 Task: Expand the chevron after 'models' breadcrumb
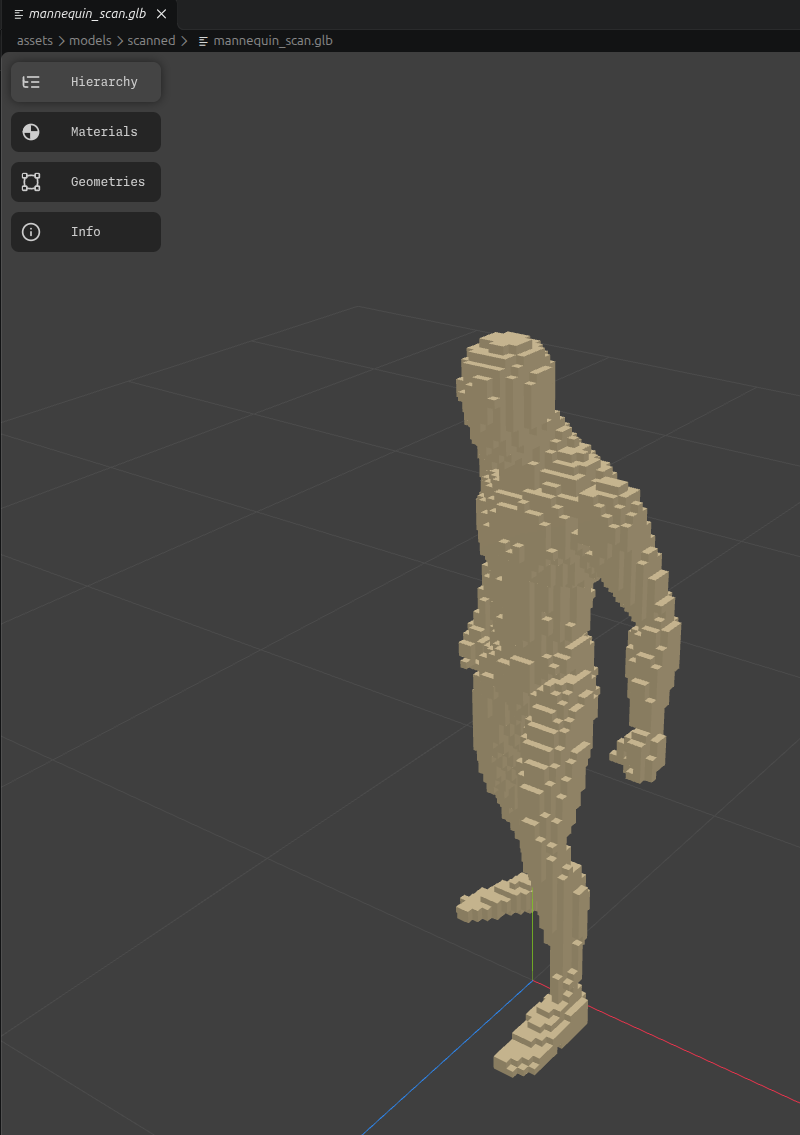point(119,41)
